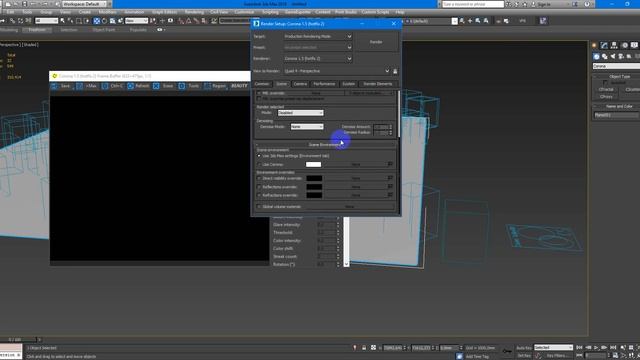
Task: Switch to the Common tab in Render Setup
Action: 262,84
